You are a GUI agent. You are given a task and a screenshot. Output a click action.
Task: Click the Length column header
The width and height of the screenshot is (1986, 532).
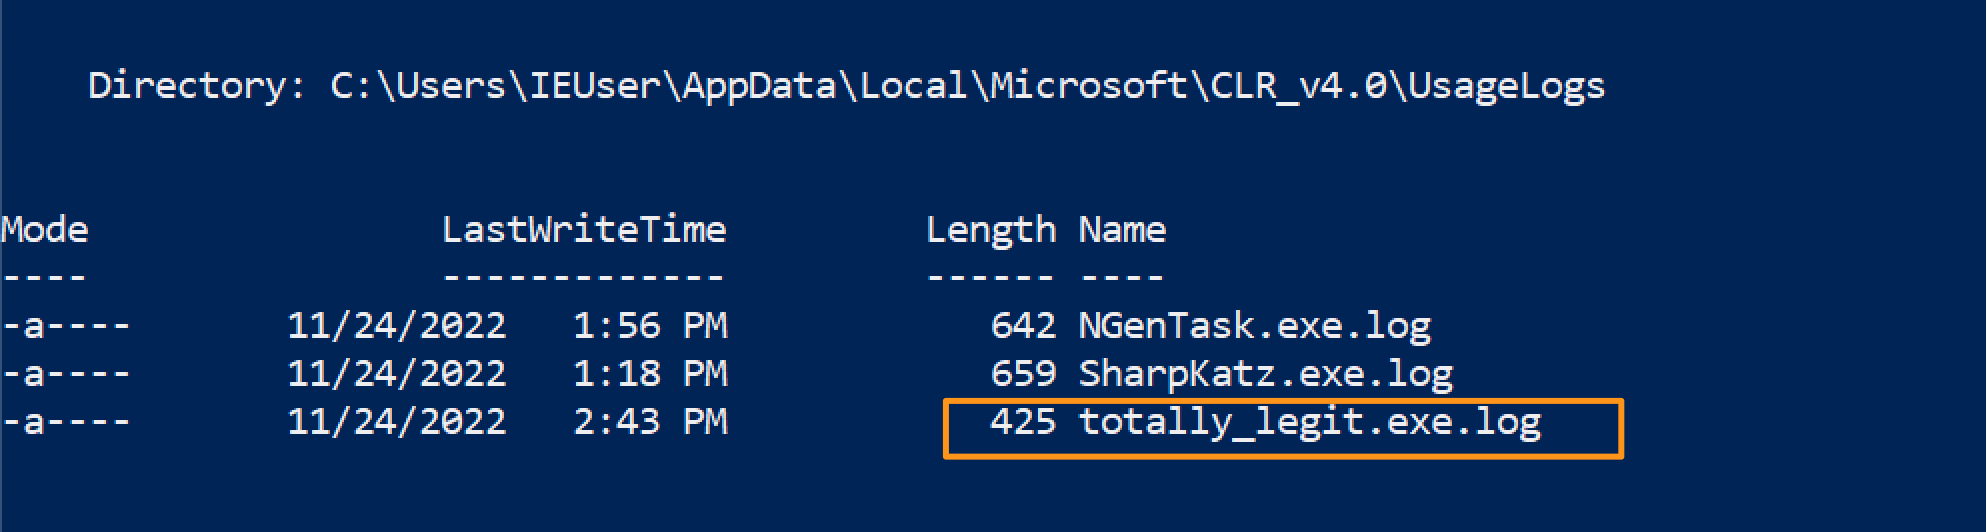990,230
